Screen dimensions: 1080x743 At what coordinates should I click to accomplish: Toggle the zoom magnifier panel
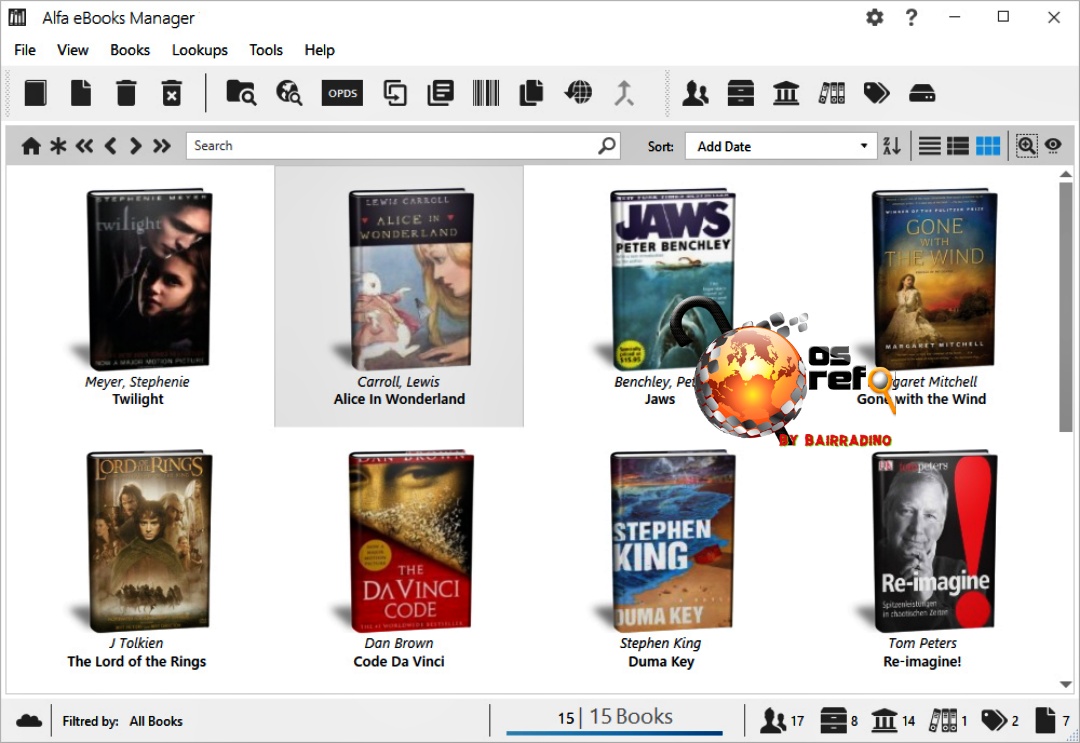tap(1026, 146)
